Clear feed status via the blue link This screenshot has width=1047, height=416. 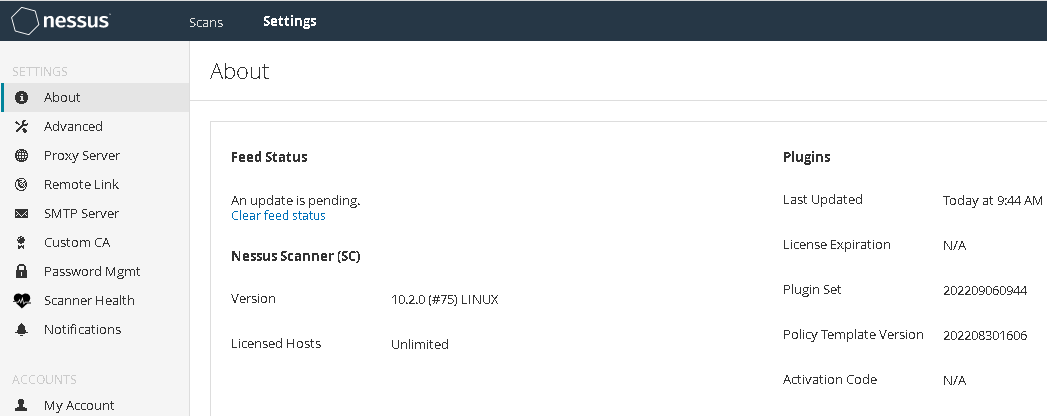(x=278, y=216)
